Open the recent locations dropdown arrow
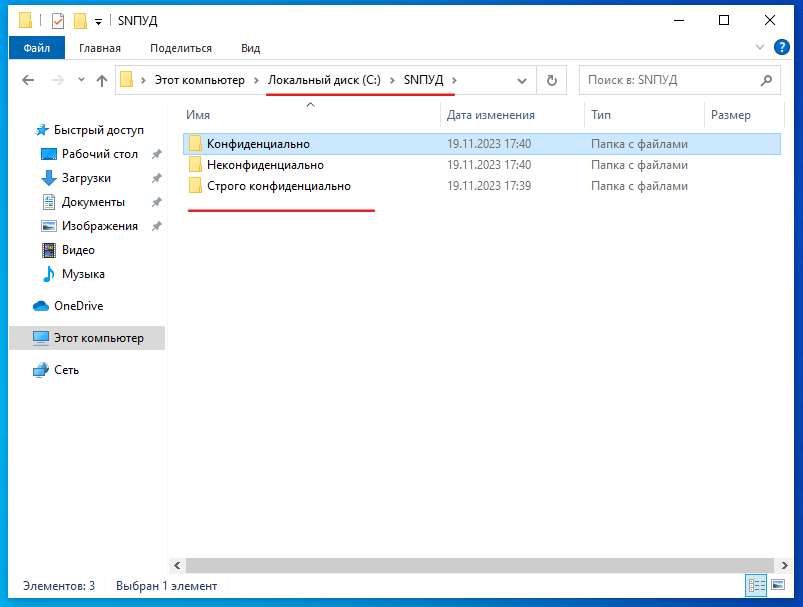The height and width of the screenshot is (607, 803). [x=81, y=80]
